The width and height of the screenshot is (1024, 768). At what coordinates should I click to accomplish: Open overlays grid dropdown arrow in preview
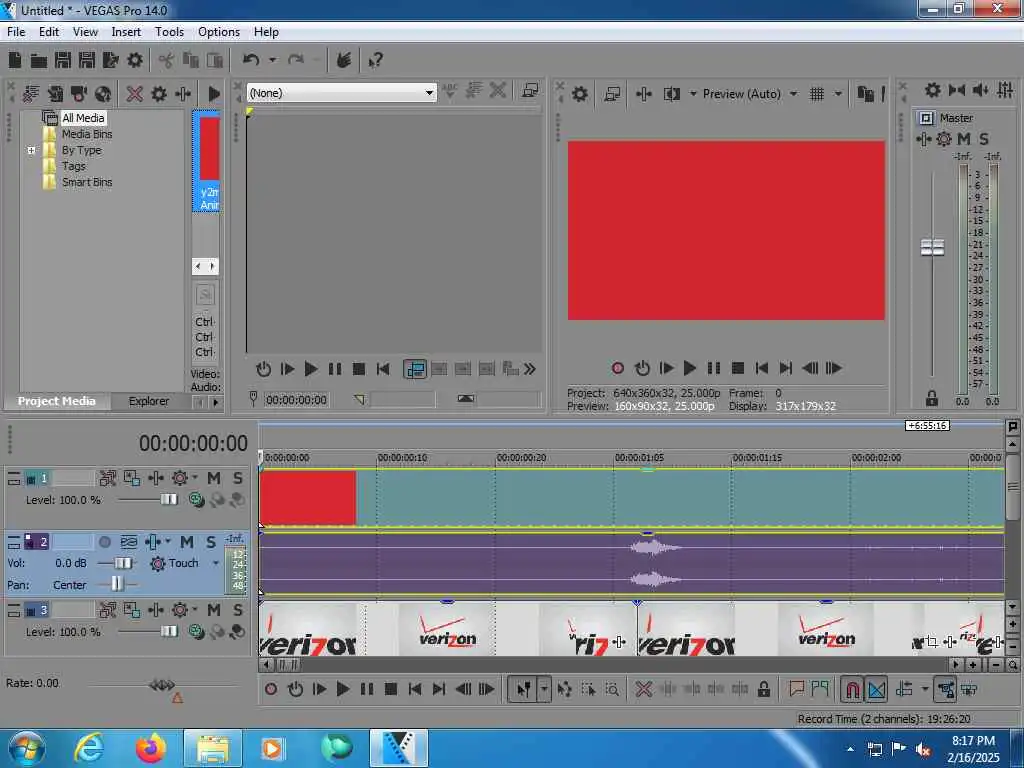[x=838, y=94]
